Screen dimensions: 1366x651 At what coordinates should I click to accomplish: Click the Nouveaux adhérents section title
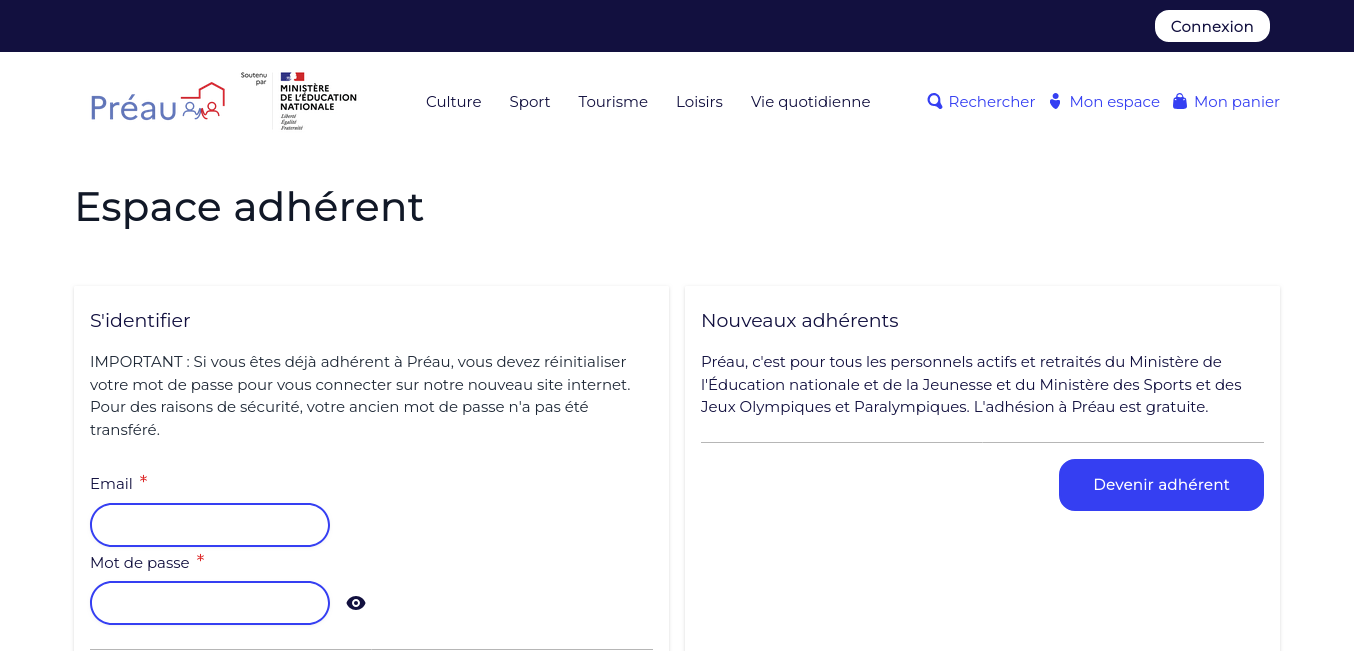(800, 321)
